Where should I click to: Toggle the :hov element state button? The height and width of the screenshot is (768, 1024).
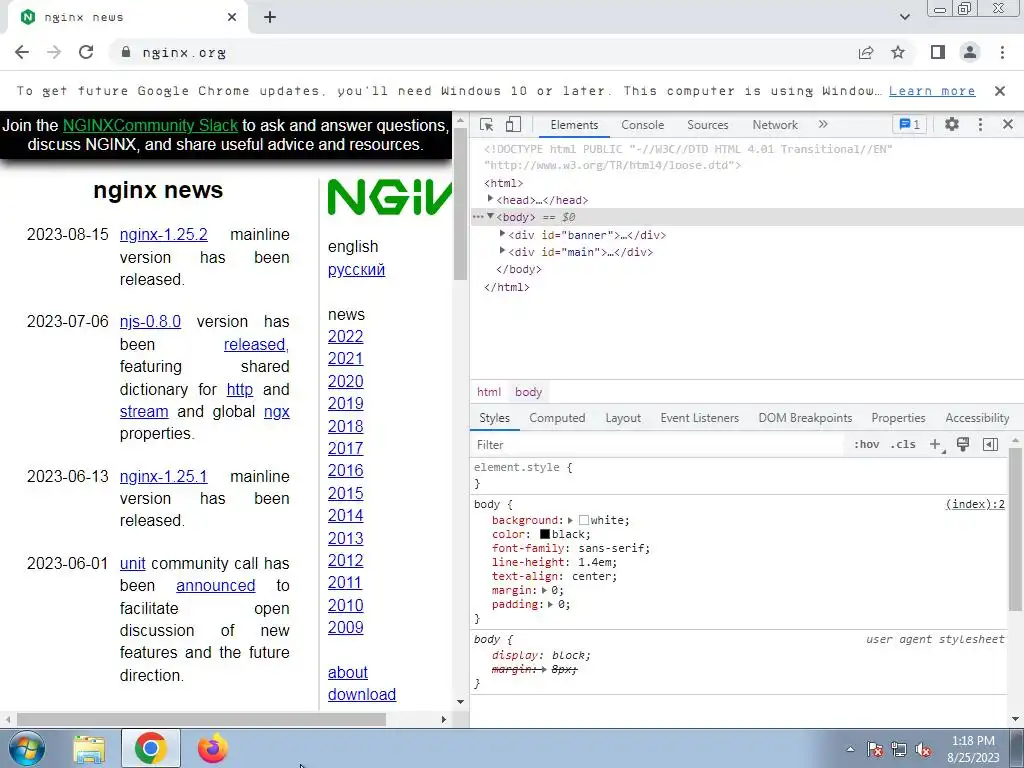pos(866,445)
